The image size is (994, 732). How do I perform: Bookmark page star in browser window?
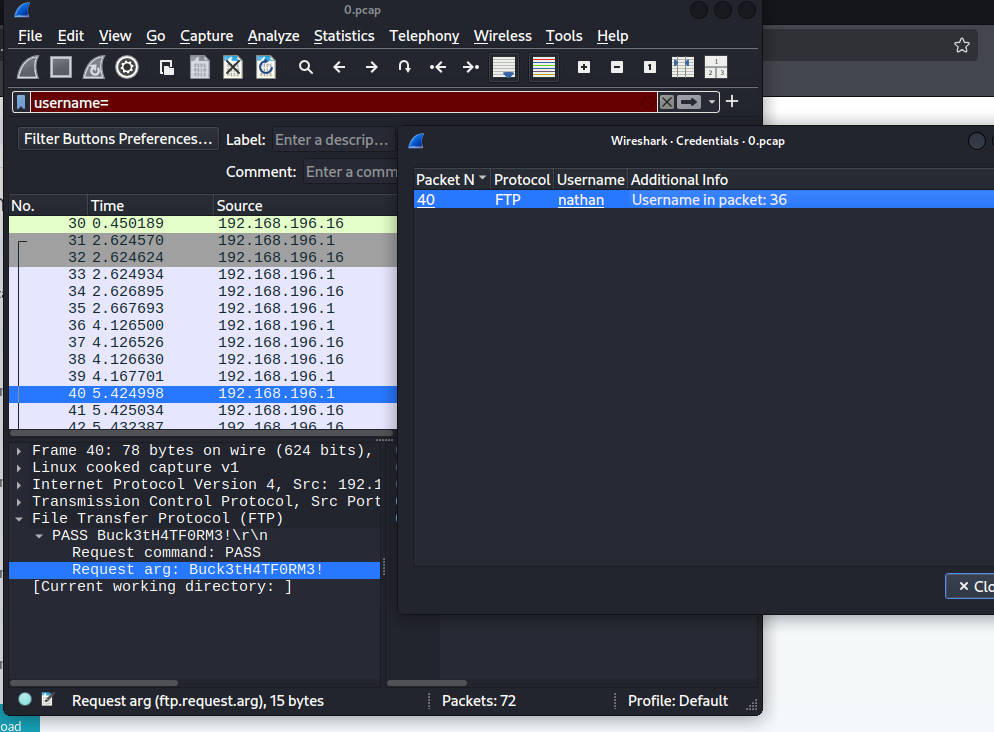click(x=962, y=45)
